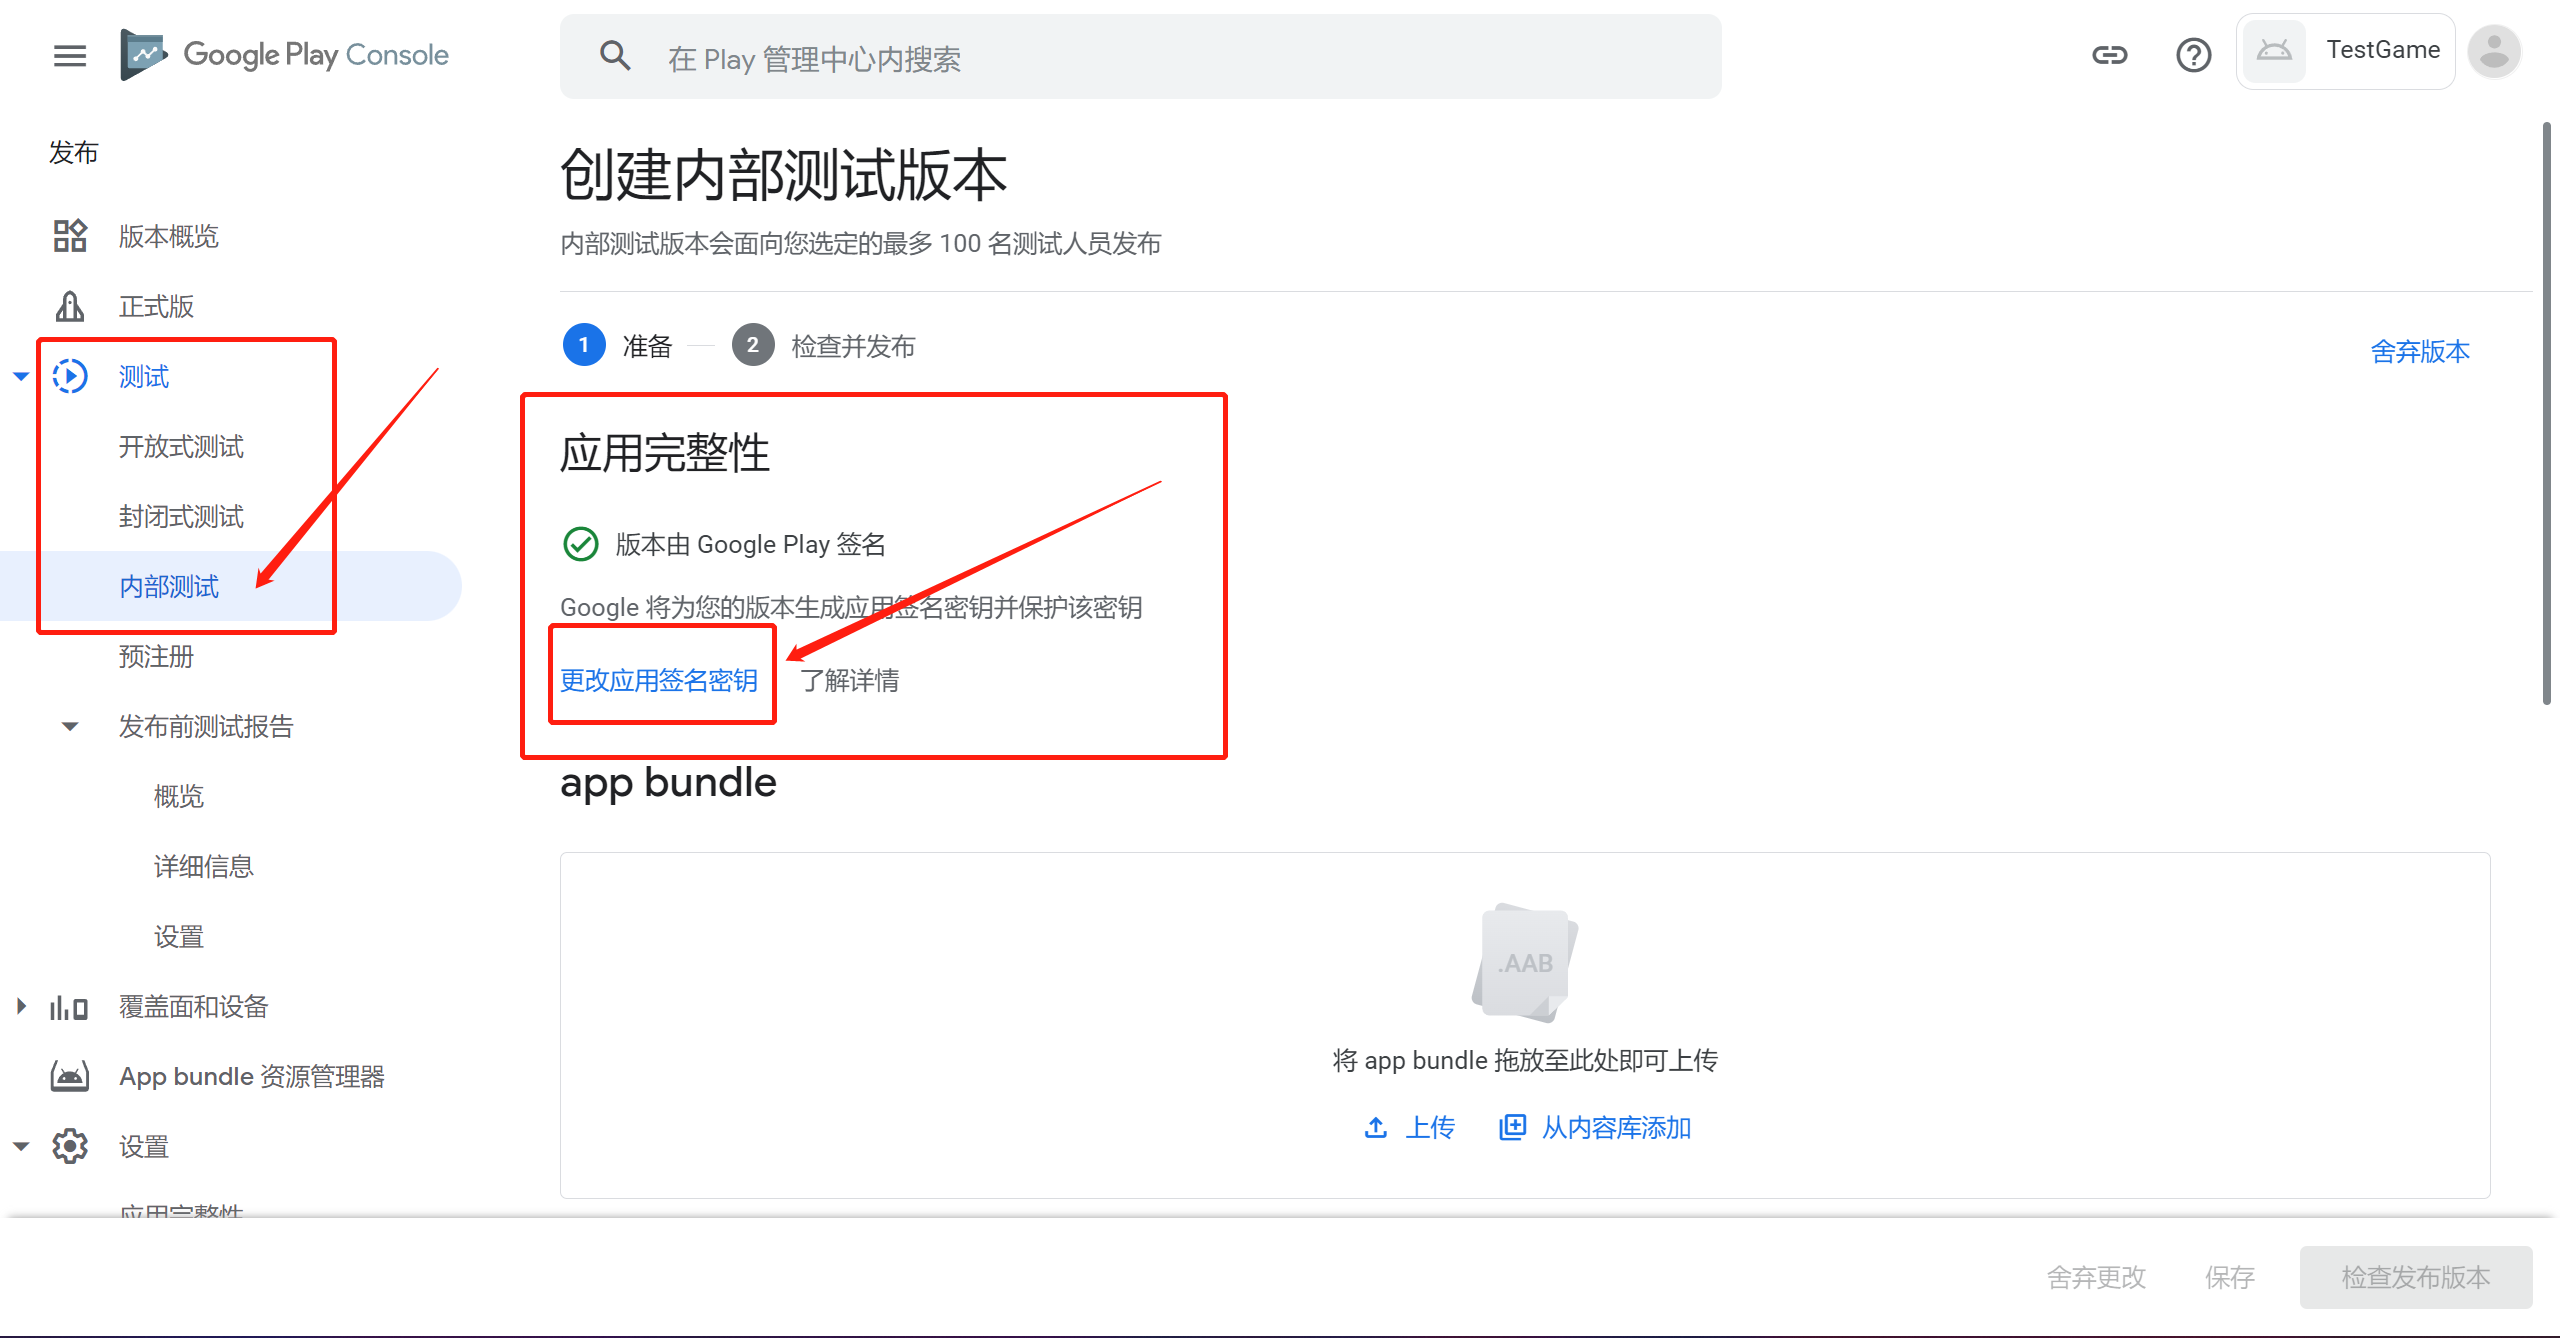Copy page link via link icon

pyautogui.click(x=2110, y=55)
